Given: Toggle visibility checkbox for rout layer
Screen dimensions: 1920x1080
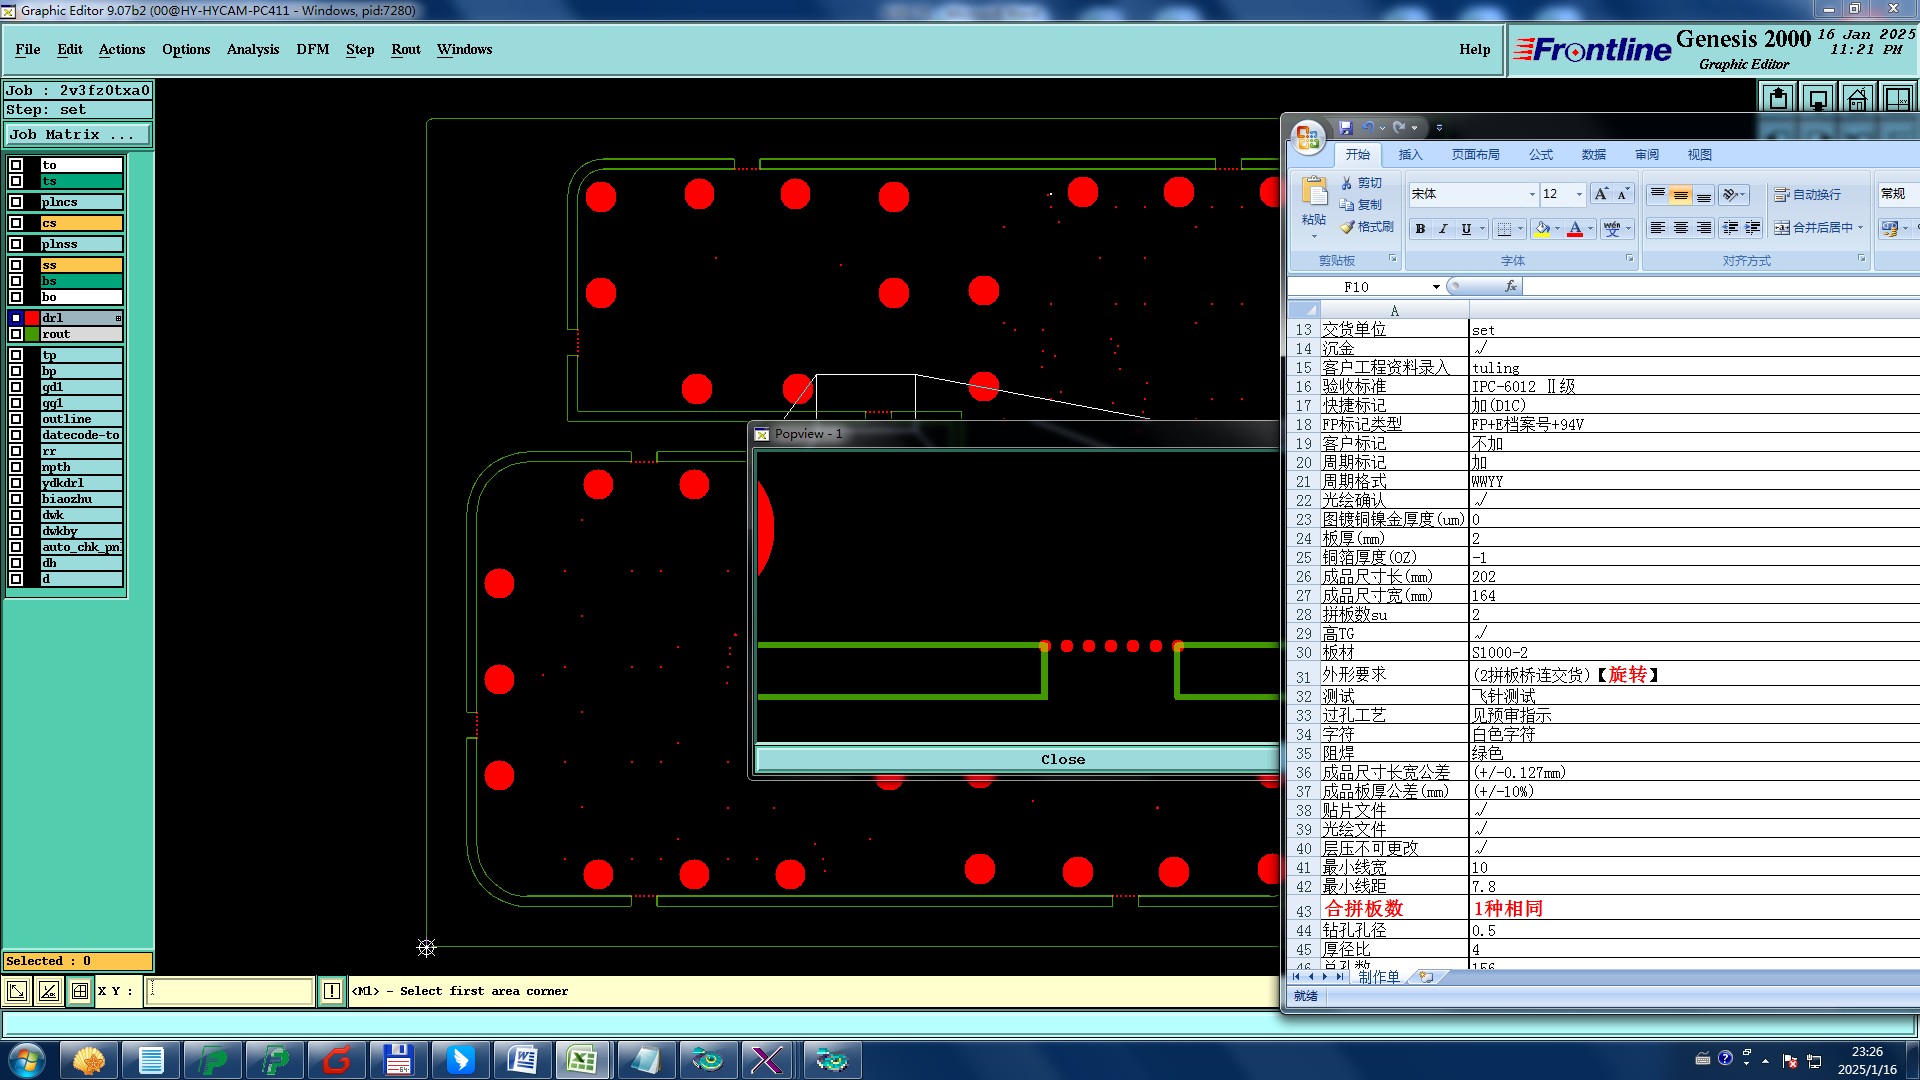Looking at the screenshot, I should [x=16, y=334].
